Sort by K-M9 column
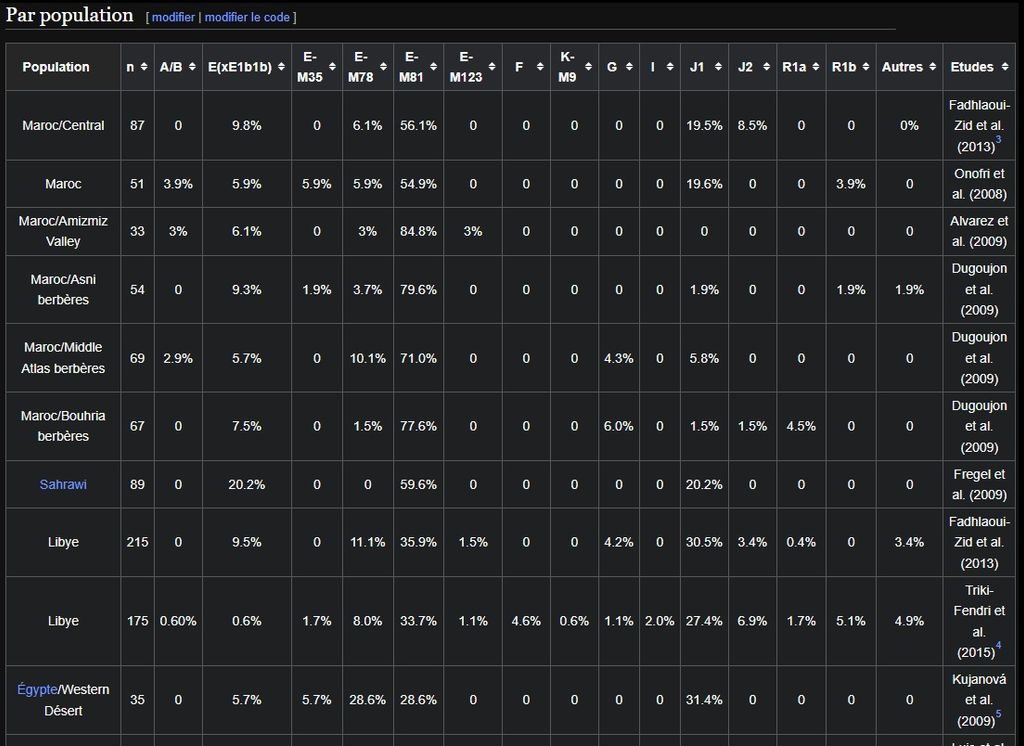1024x746 pixels. click(573, 67)
